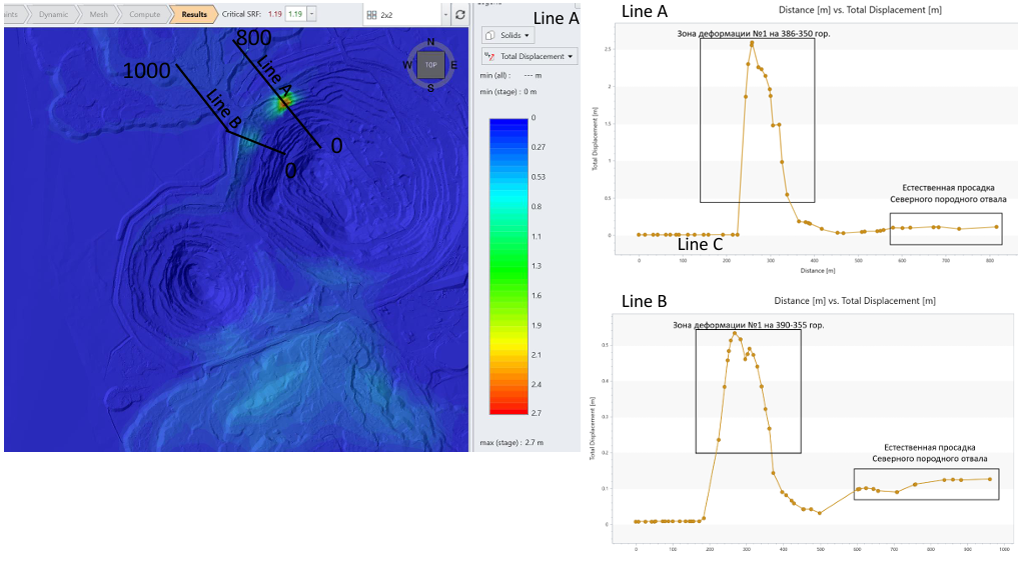Screen dimensions: 1018x562
Task: Click the Solids cube icon
Action: pyautogui.click(x=489, y=36)
